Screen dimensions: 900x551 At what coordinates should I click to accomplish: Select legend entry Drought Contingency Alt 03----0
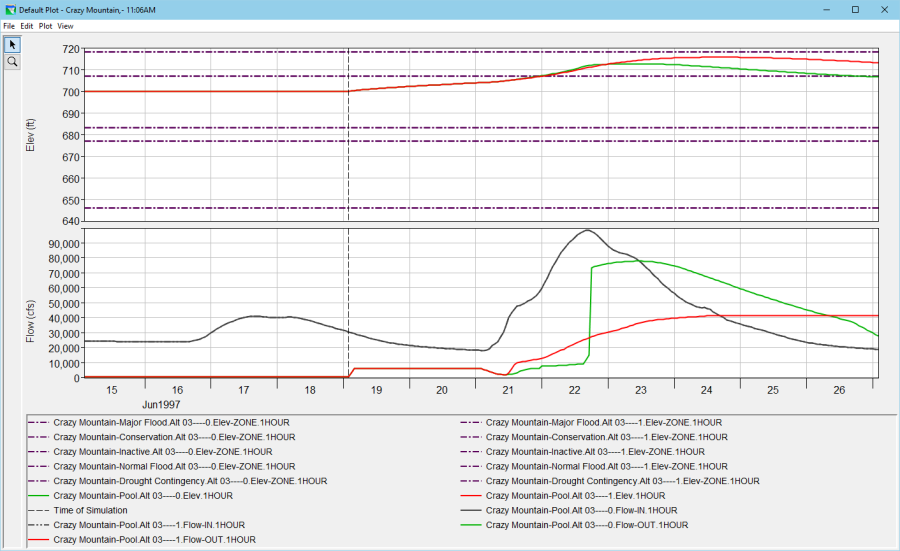point(178,481)
